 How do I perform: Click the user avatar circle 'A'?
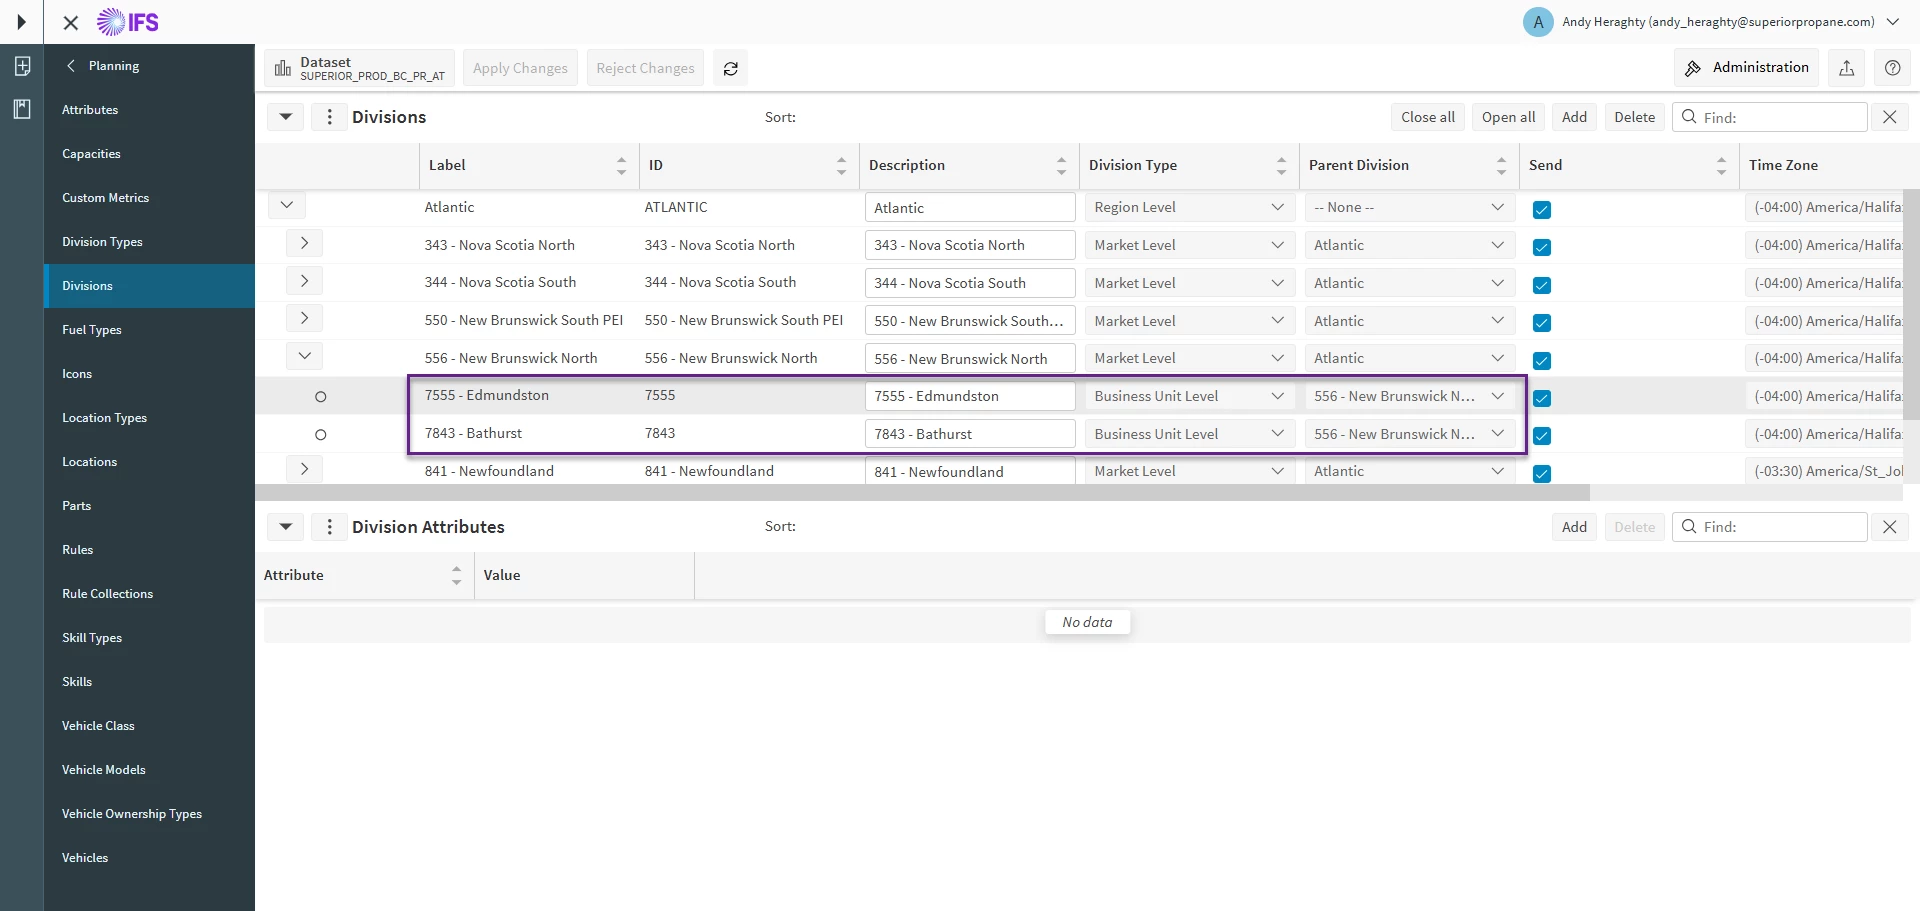(1538, 22)
